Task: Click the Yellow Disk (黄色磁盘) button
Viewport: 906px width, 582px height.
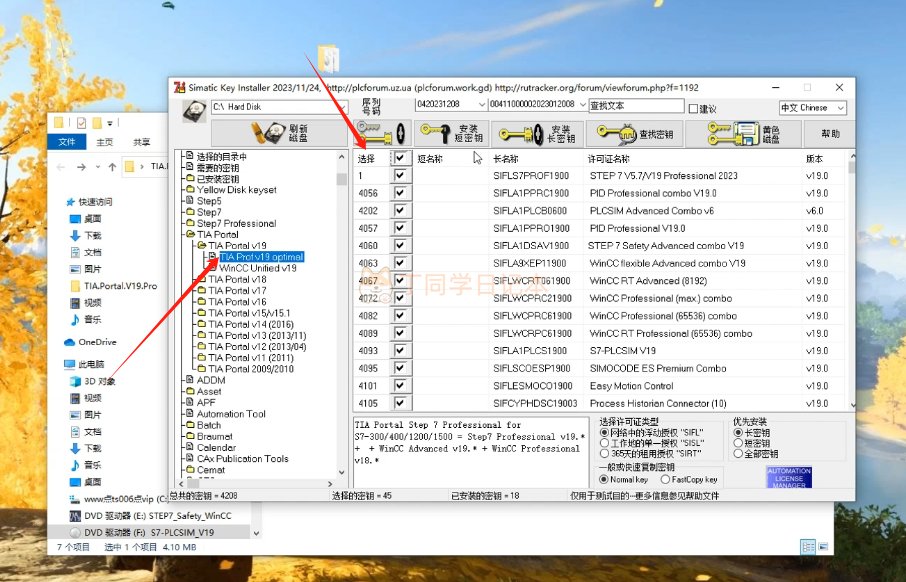Action: point(744,133)
